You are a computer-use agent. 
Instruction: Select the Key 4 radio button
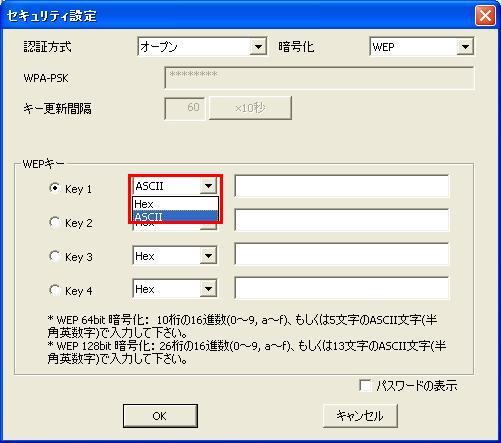[55, 290]
